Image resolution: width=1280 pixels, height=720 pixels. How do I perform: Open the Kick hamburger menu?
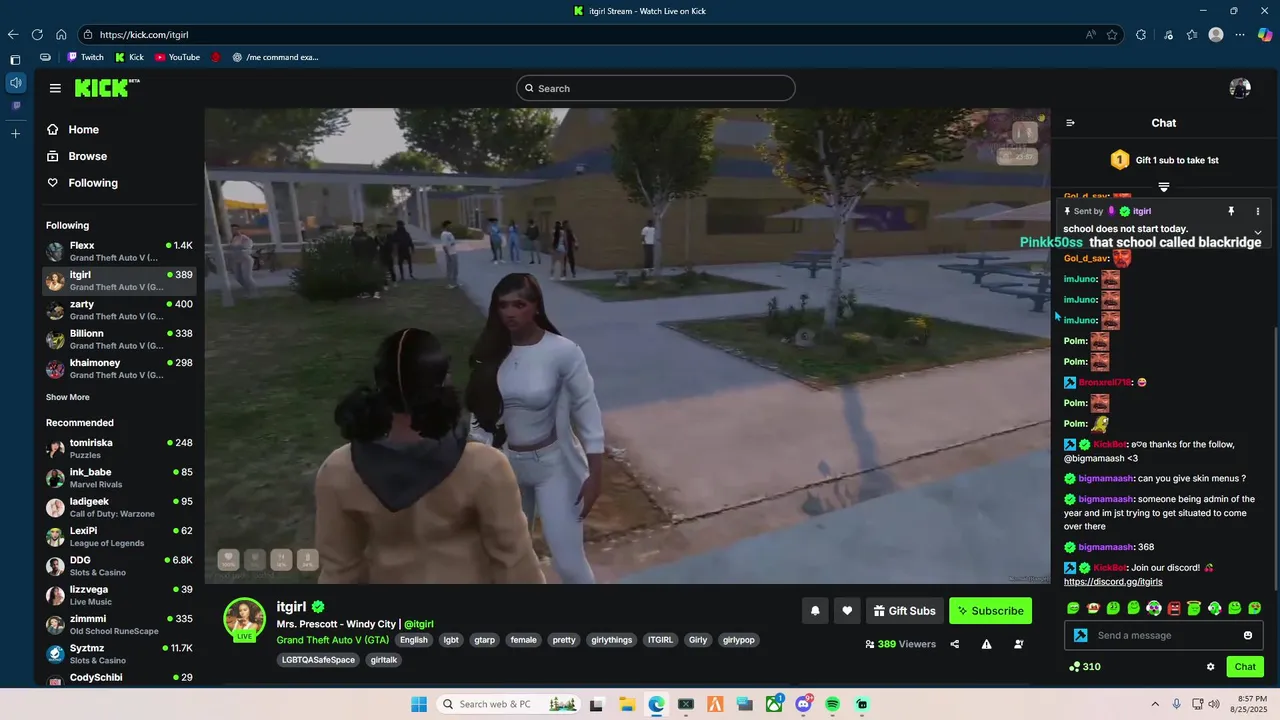(x=55, y=88)
